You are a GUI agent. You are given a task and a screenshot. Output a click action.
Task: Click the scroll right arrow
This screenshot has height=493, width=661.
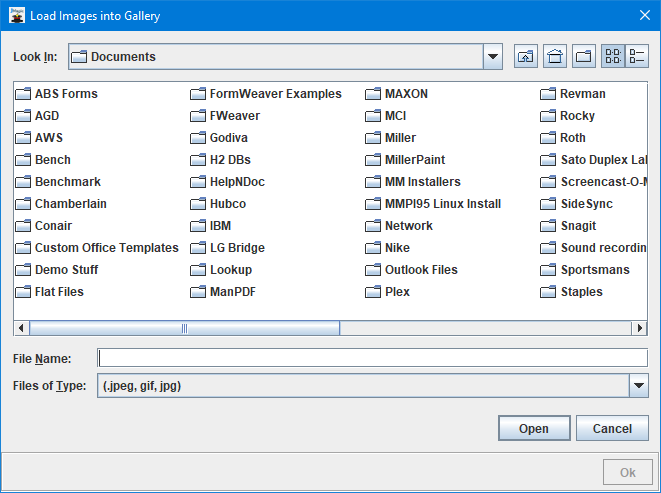(x=640, y=328)
